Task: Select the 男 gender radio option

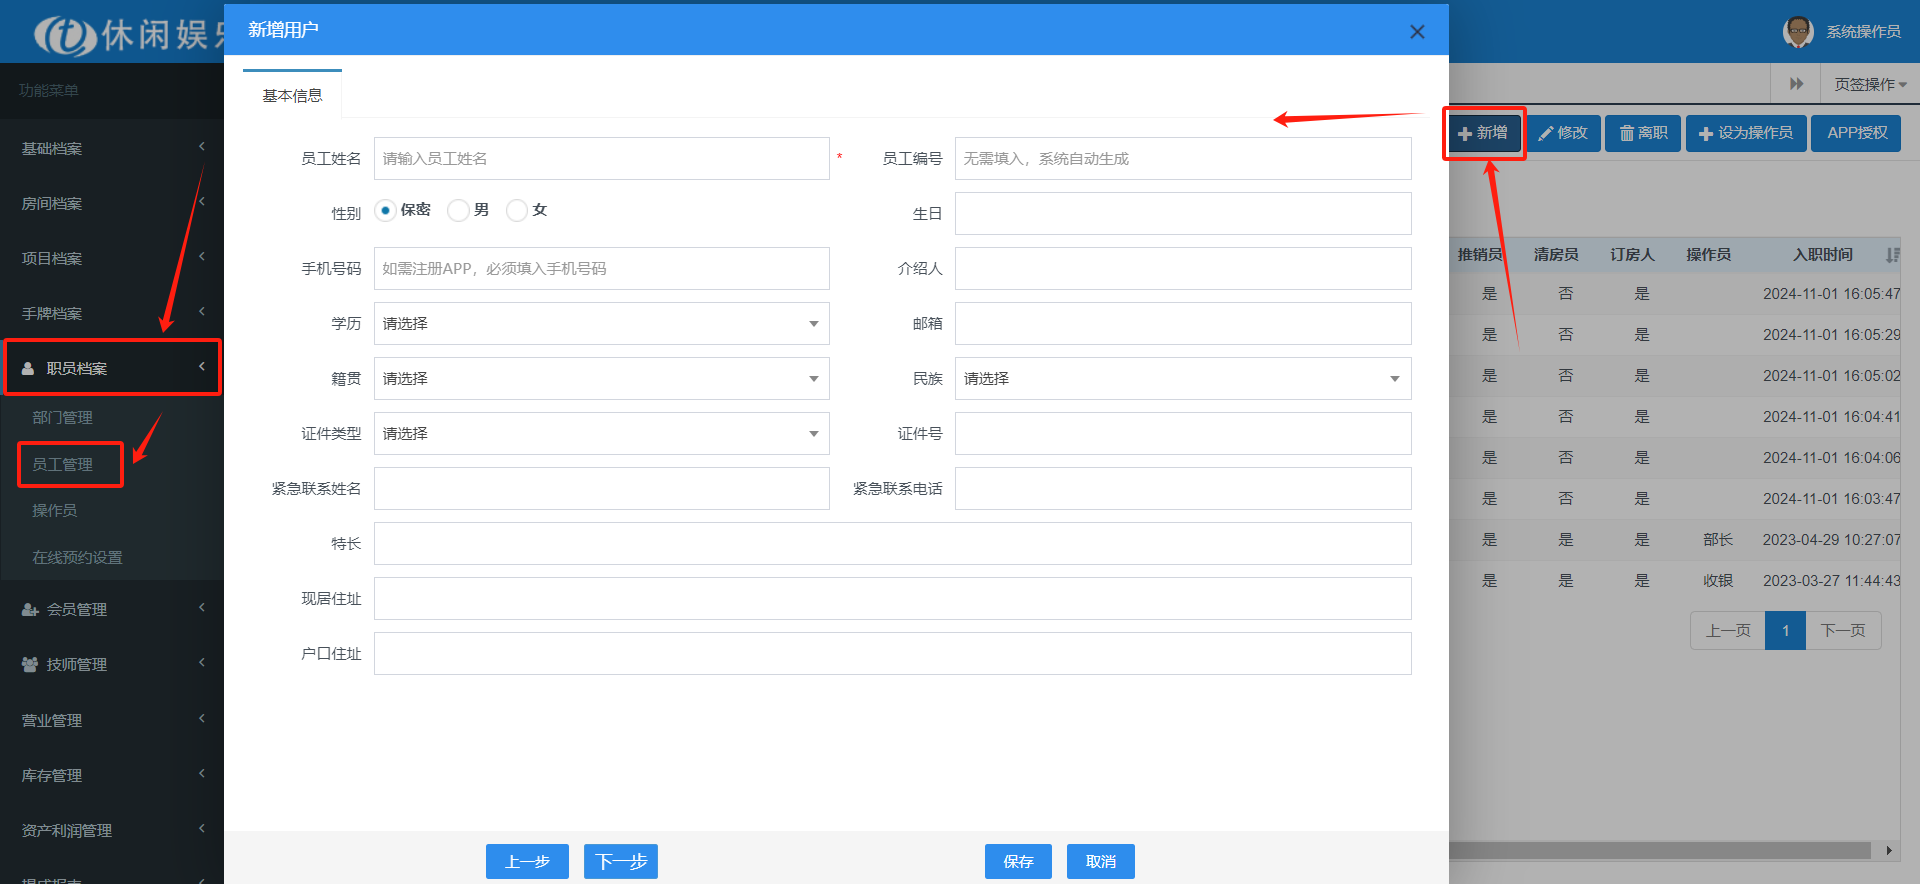Action: click(x=458, y=210)
